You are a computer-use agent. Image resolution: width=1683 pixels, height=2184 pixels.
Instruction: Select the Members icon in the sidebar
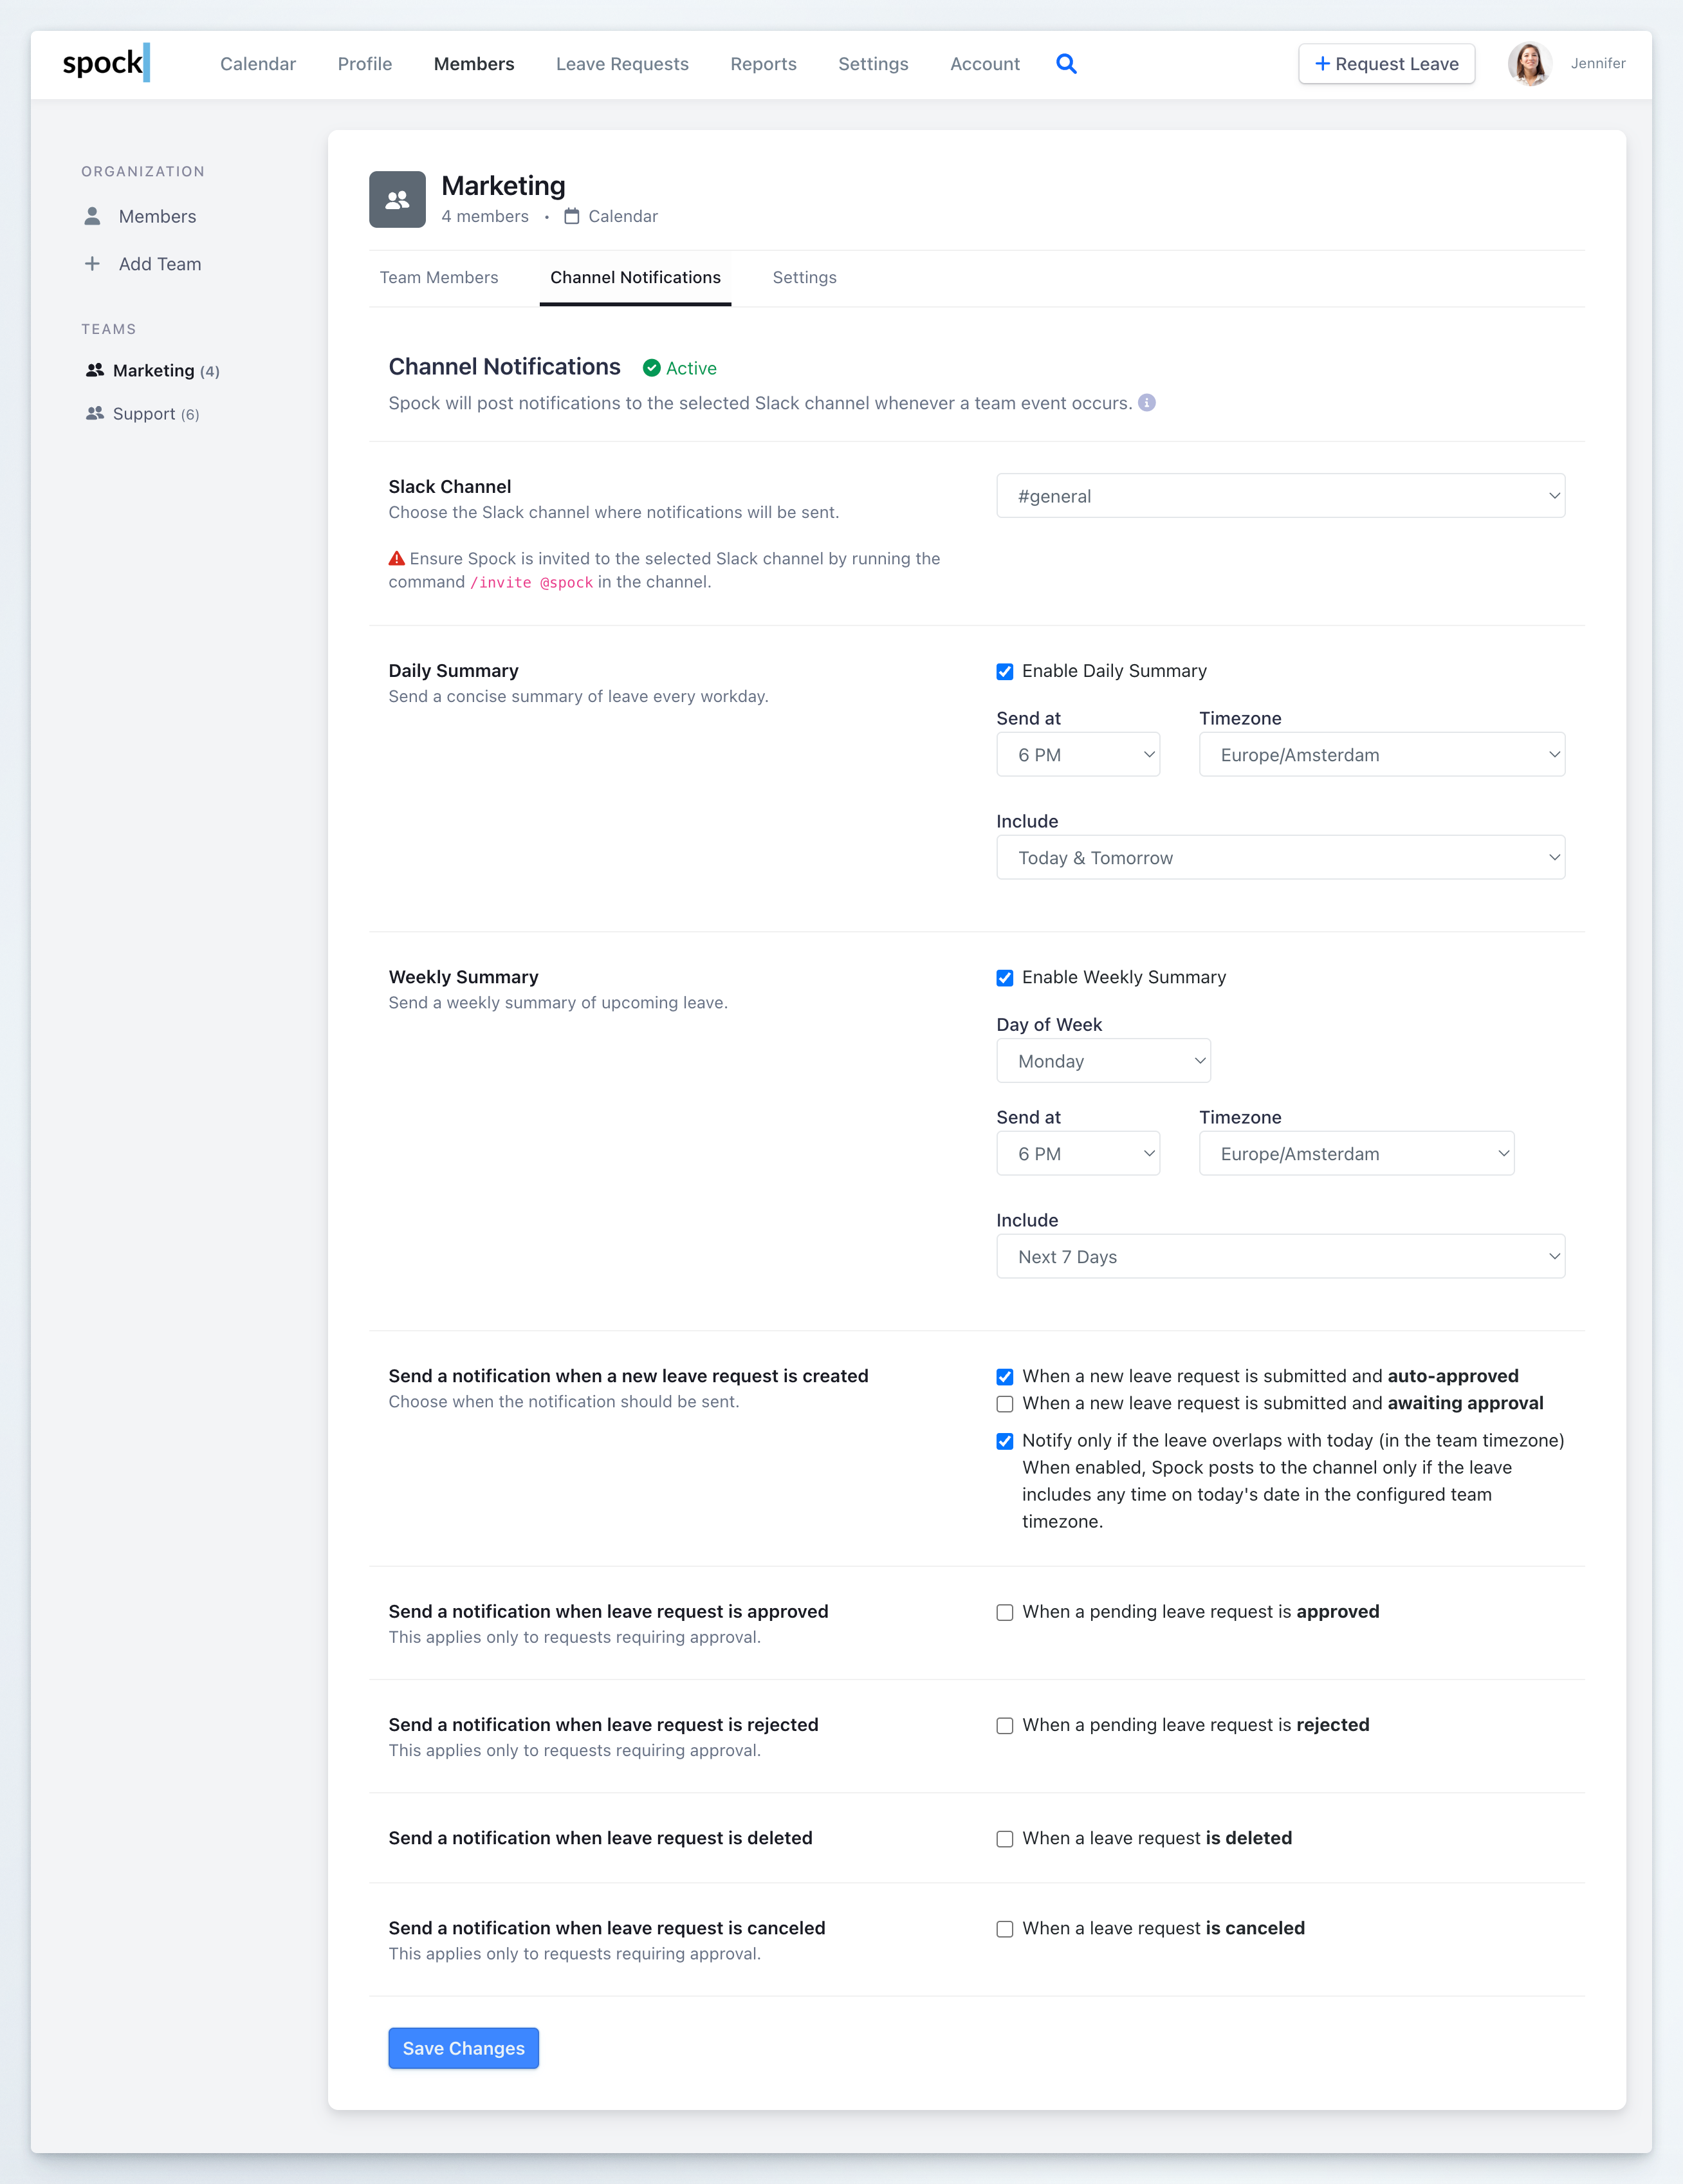tap(93, 215)
